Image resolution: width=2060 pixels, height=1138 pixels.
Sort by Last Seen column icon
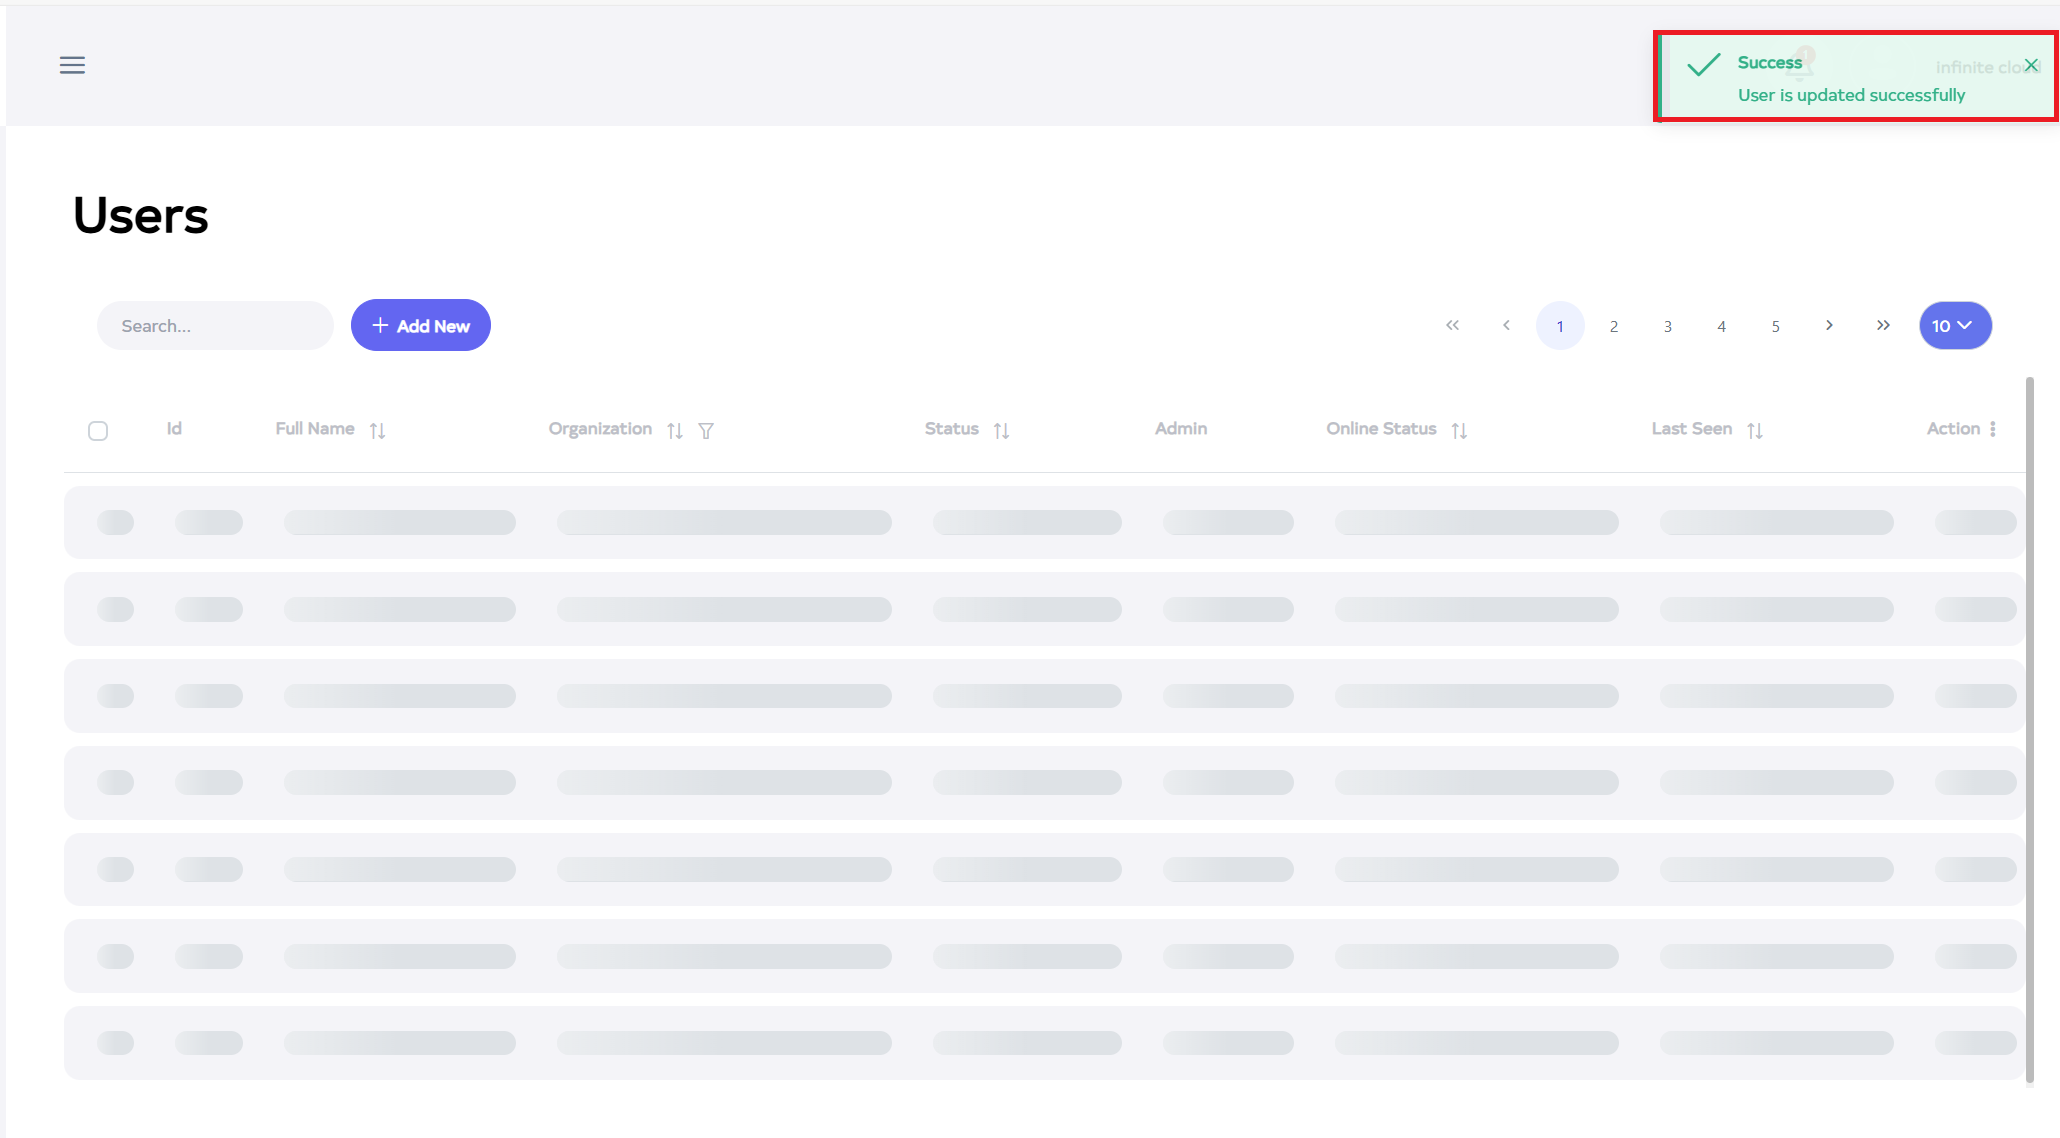point(1755,430)
